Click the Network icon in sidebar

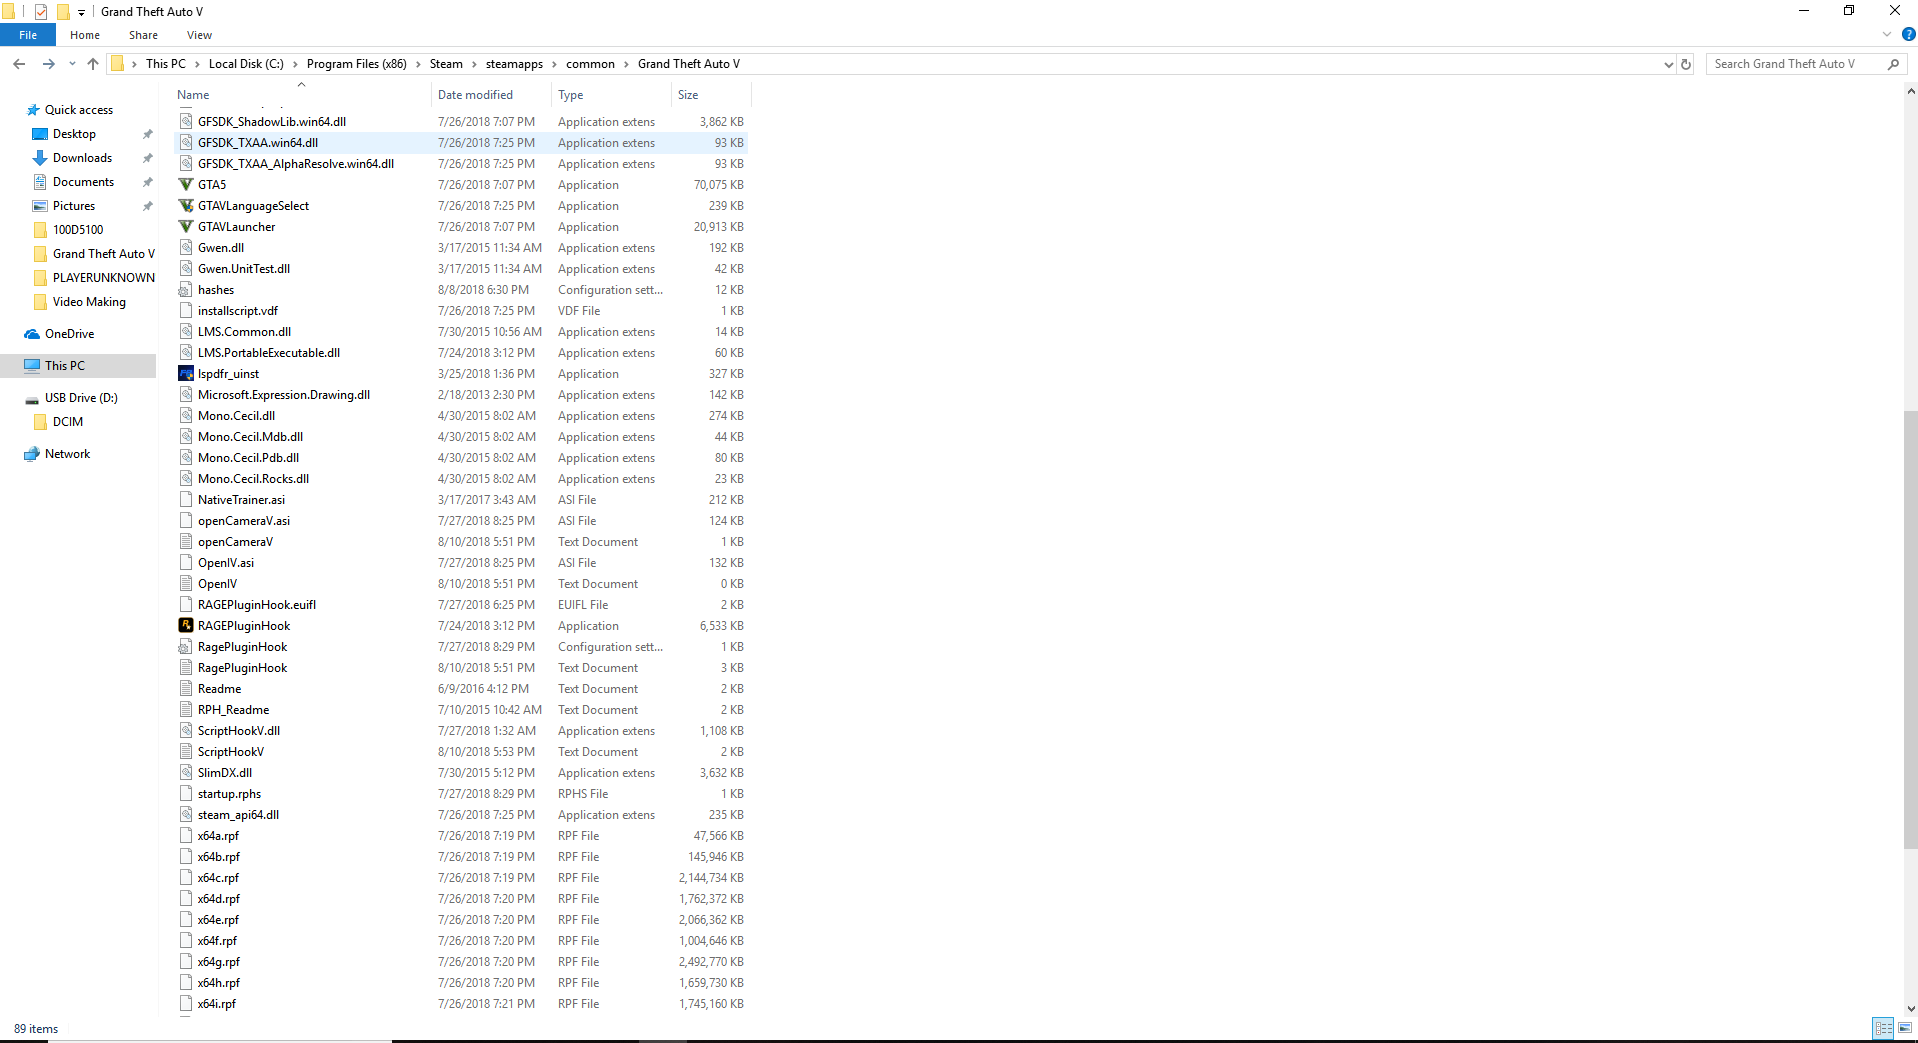point(32,454)
